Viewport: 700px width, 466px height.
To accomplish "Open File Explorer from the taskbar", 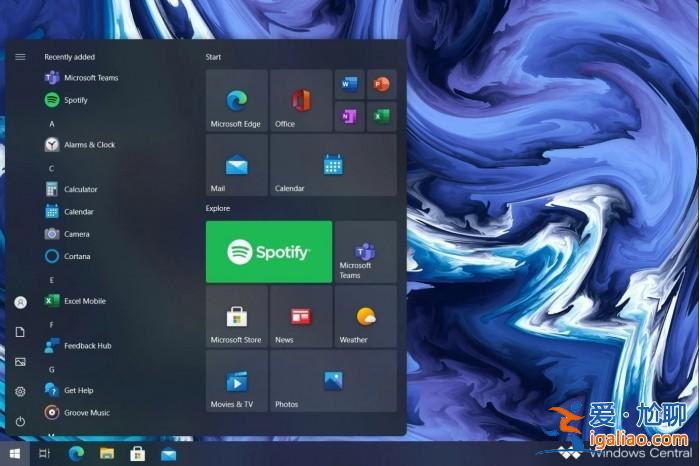I will [107, 454].
